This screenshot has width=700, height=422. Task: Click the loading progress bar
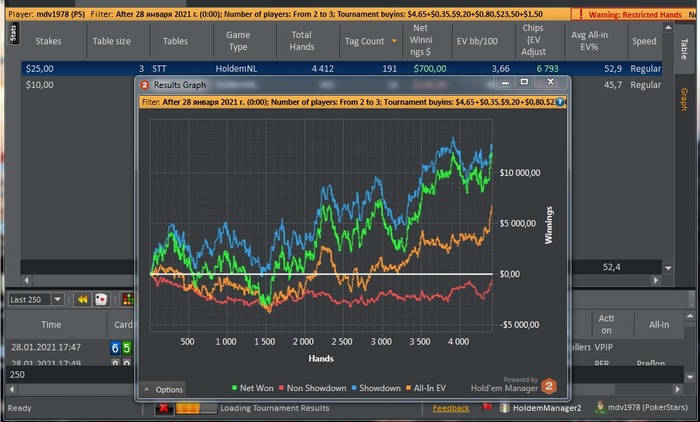pyautogui.click(x=196, y=408)
